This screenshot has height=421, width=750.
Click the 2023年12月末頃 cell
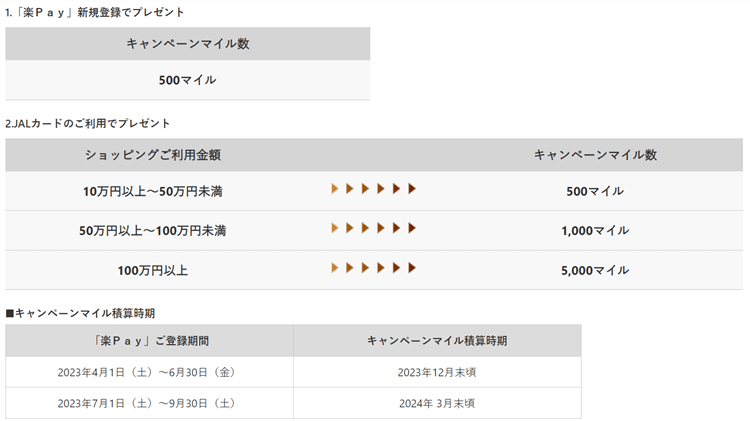[x=437, y=372]
